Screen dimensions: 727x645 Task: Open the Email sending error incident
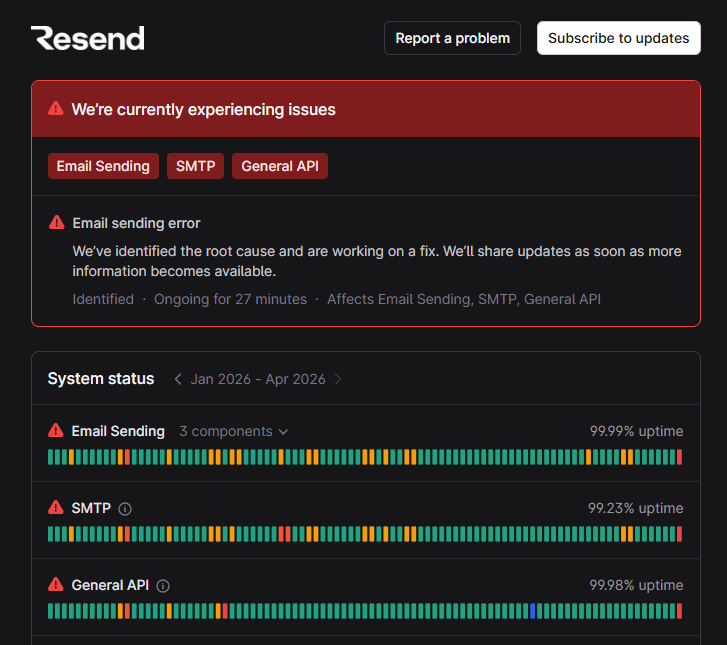point(136,223)
